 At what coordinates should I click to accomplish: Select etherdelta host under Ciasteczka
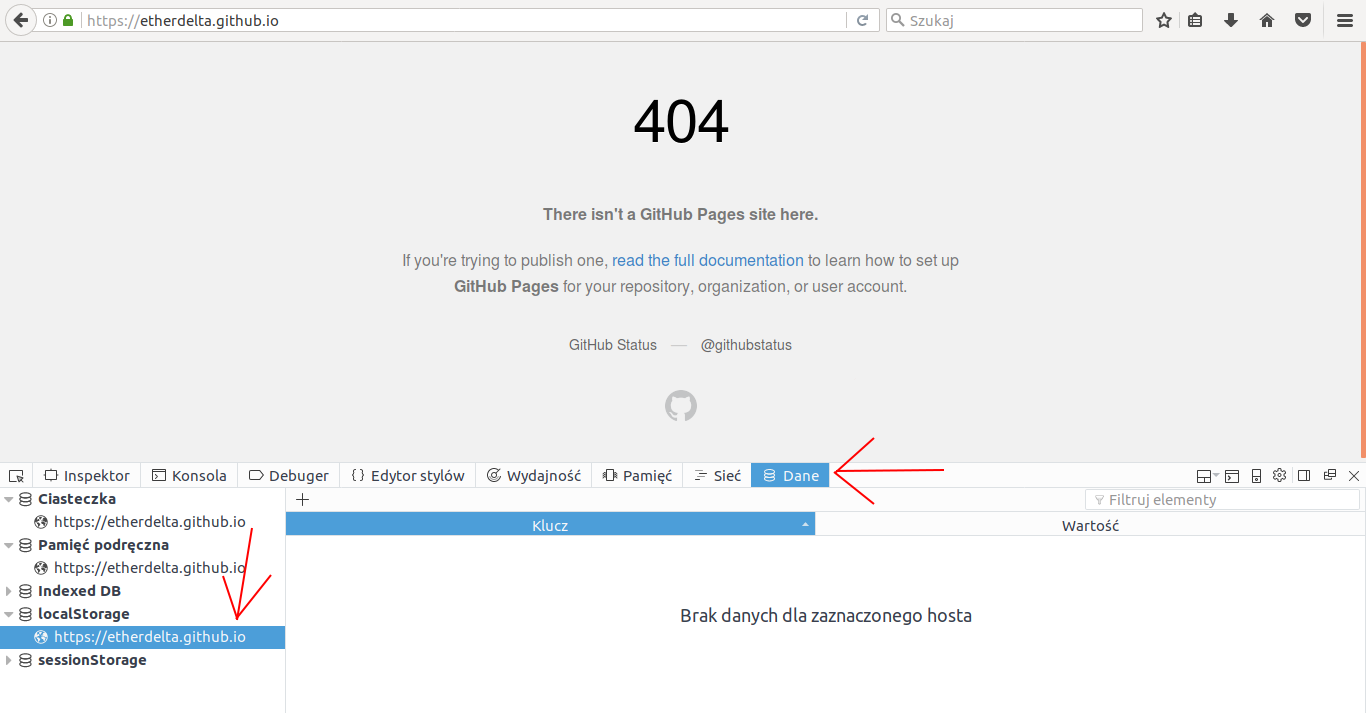(x=142, y=522)
